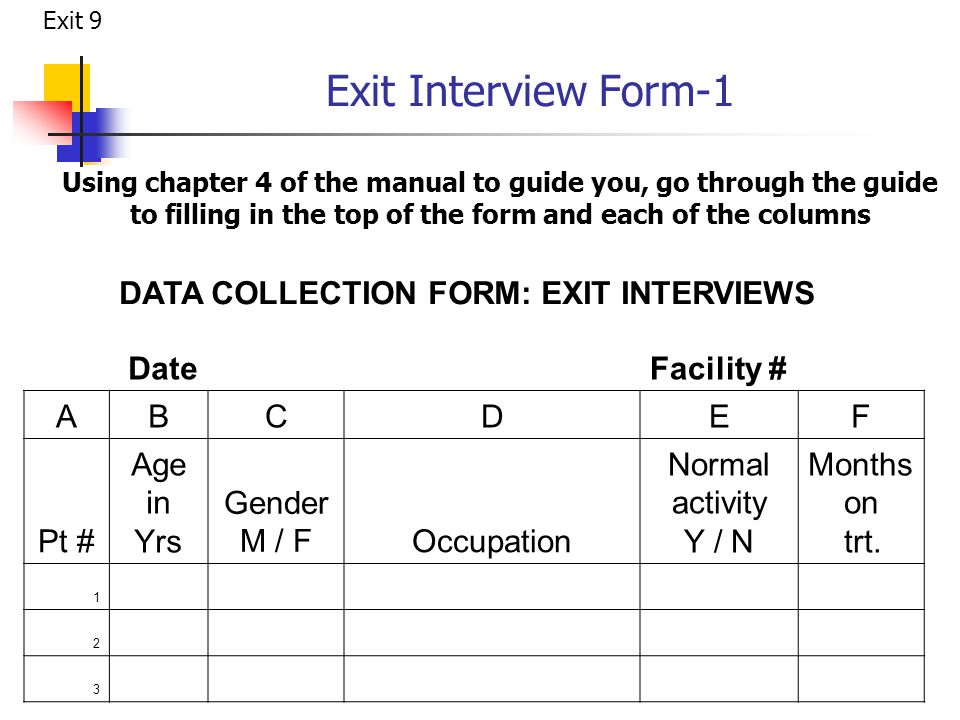The width and height of the screenshot is (960, 720).
Task: Click the empty Gender cell in row 3
Action: 276,679
